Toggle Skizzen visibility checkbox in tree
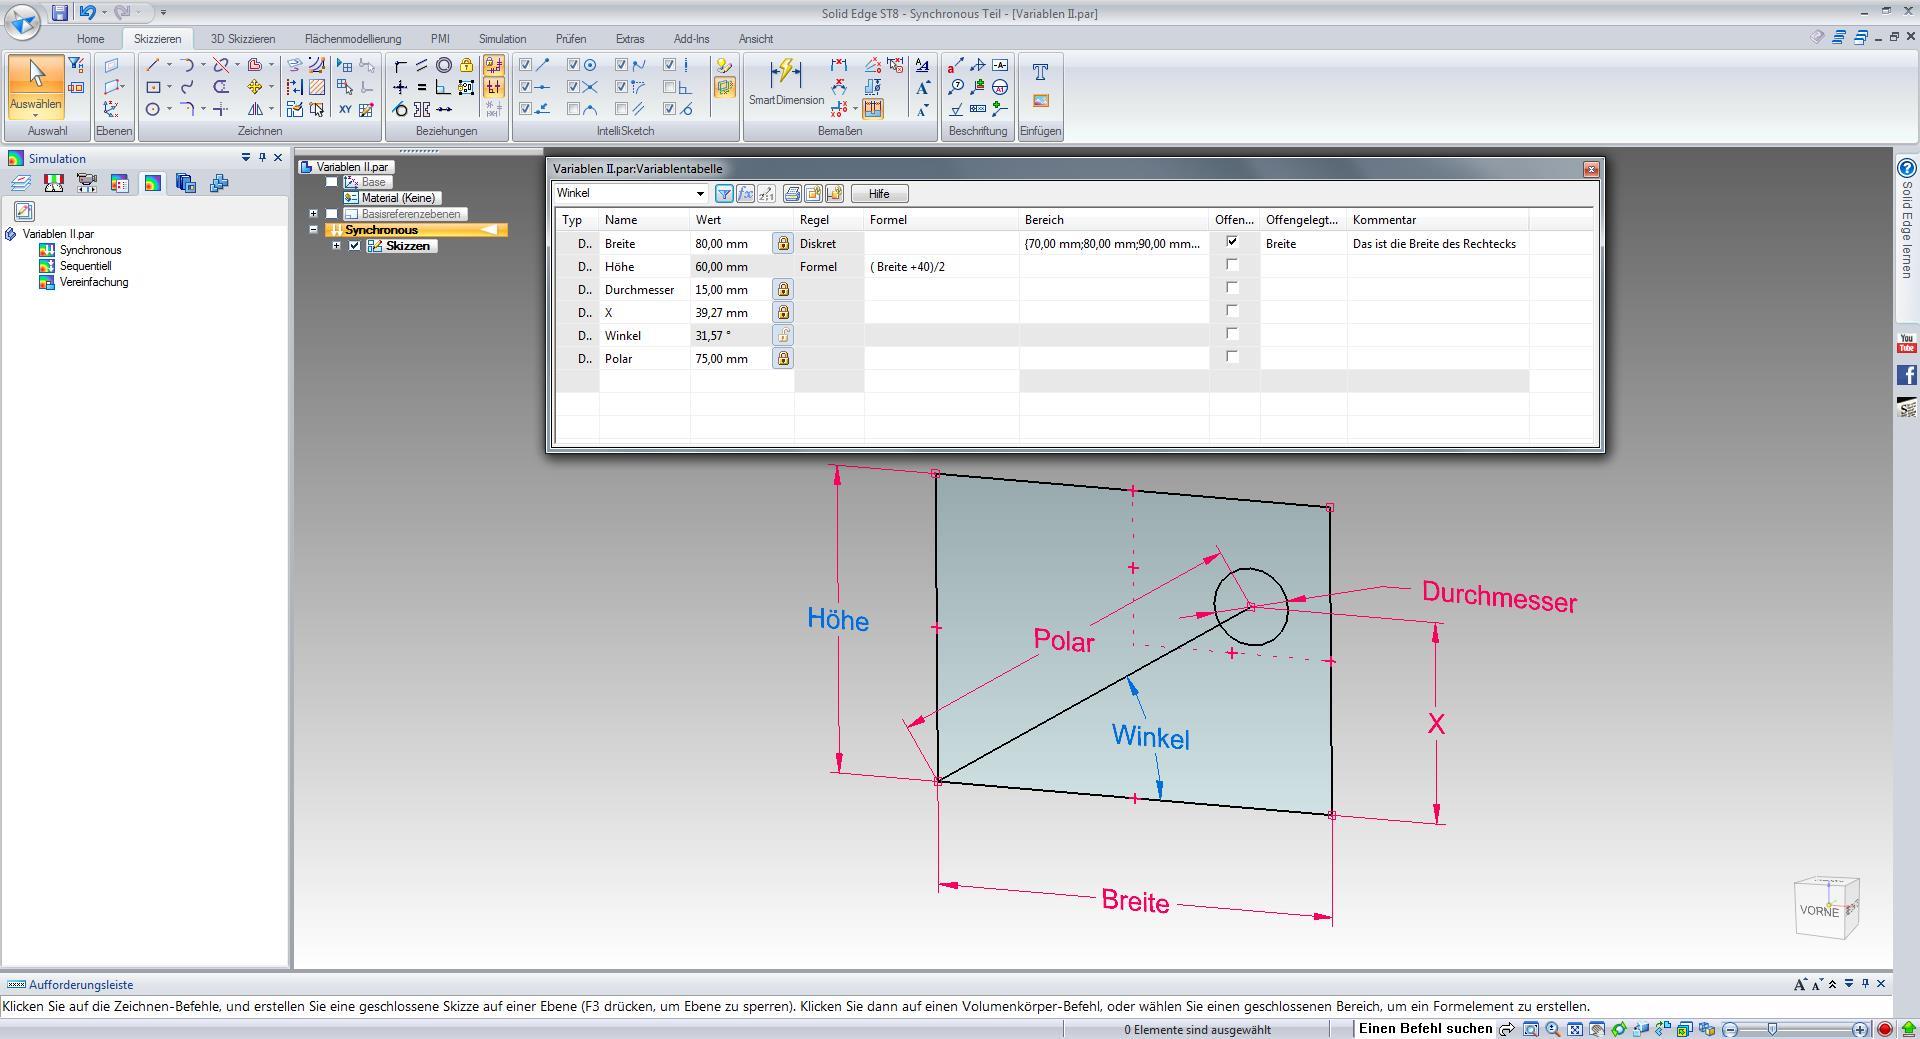Viewport: 1920px width, 1039px height. [x=354, y=246]
